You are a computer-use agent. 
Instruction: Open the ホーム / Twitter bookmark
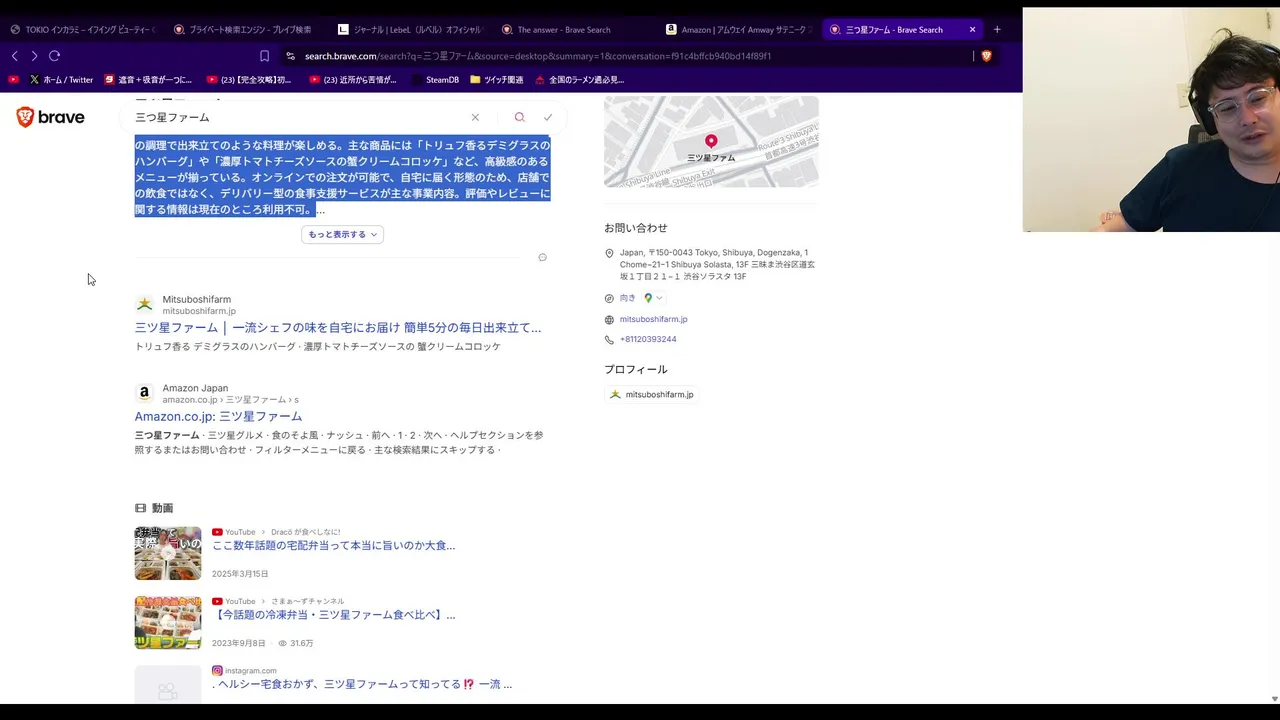click(61, 79)
